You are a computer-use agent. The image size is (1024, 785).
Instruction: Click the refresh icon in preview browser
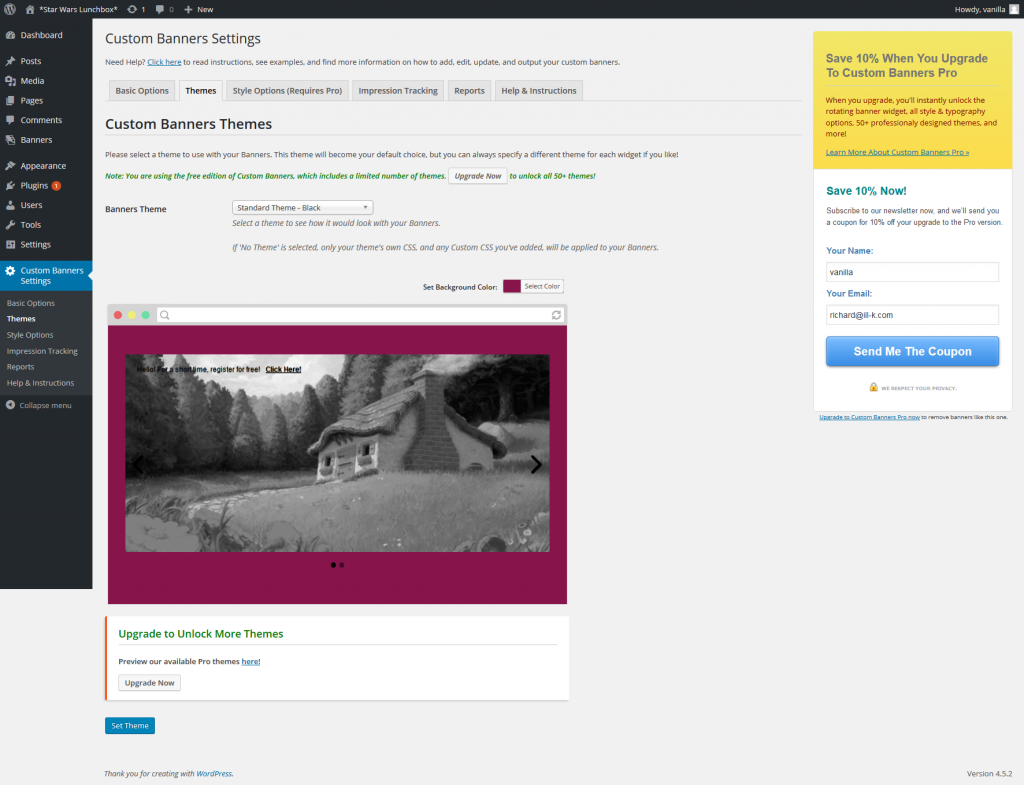pyautogui.click(x=556, y=315)
